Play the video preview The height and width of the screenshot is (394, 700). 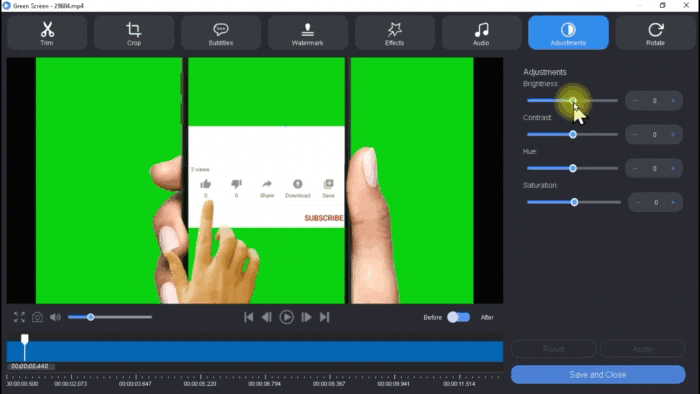tap(287, 317)
